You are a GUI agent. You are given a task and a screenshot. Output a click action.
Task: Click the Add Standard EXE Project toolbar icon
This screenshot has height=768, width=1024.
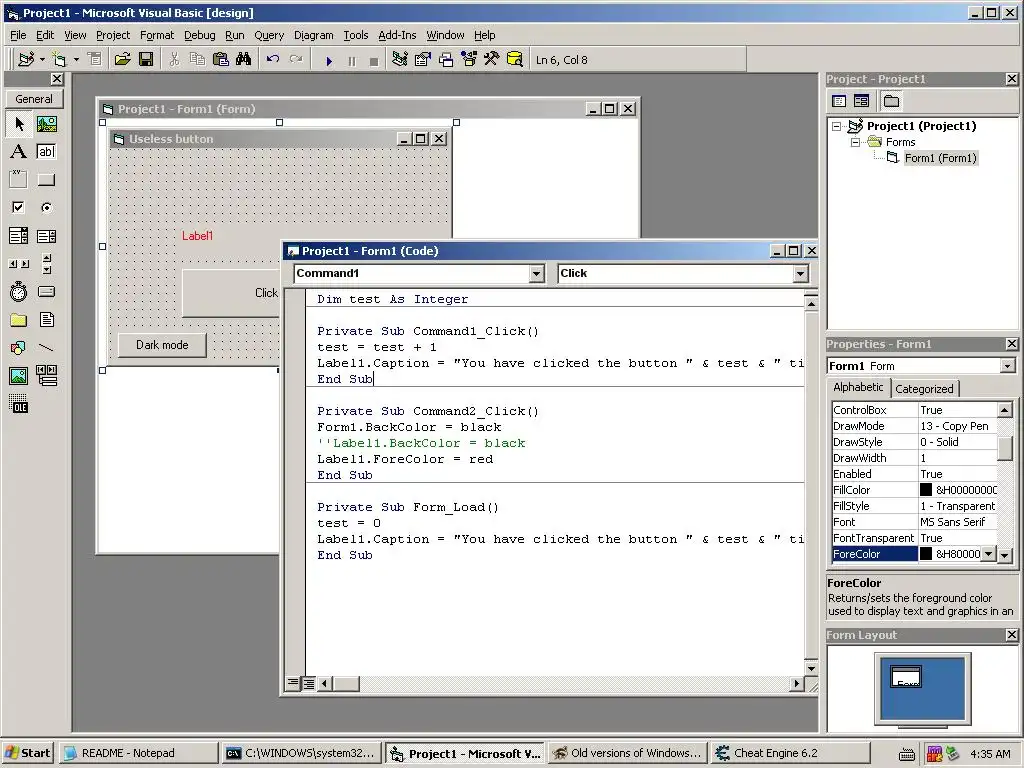click(x=26, y=59)
